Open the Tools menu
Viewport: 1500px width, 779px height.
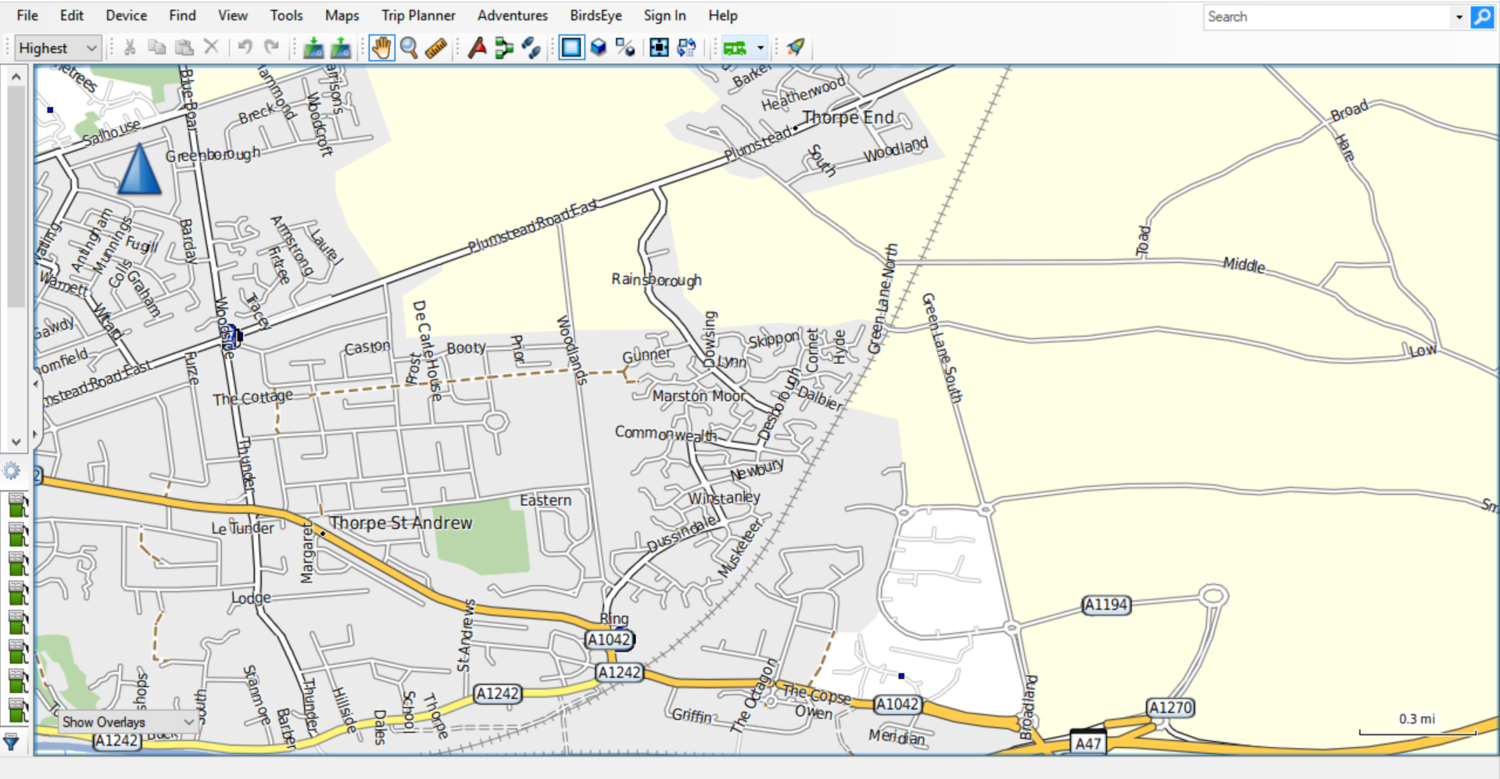286,15
